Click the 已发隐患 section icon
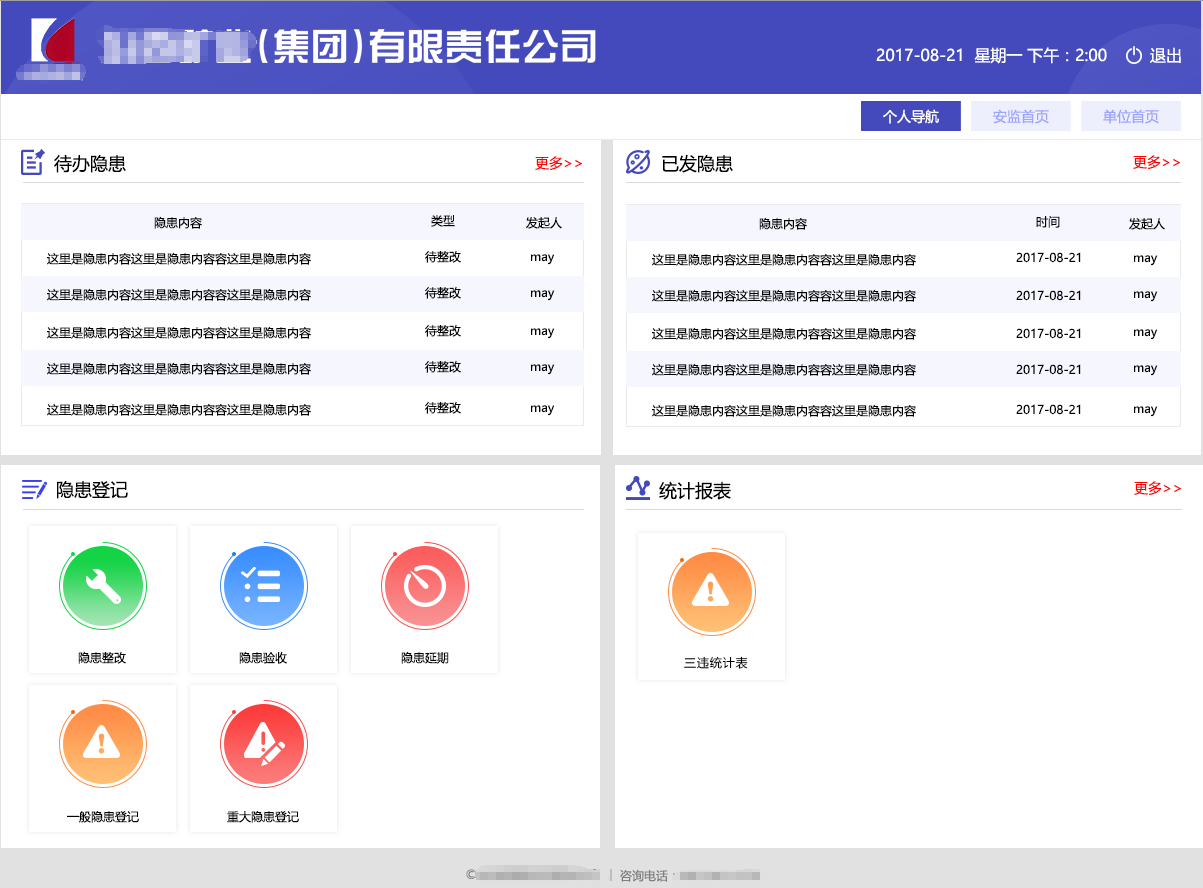The height and width of the screenshot is (888, 1203). 638,162
